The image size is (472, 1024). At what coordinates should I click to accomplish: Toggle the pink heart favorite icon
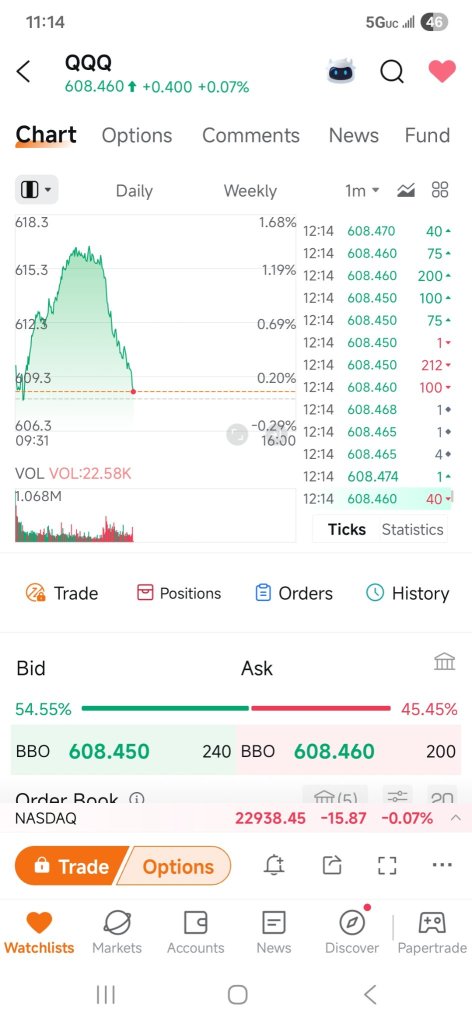coord(442,71)
